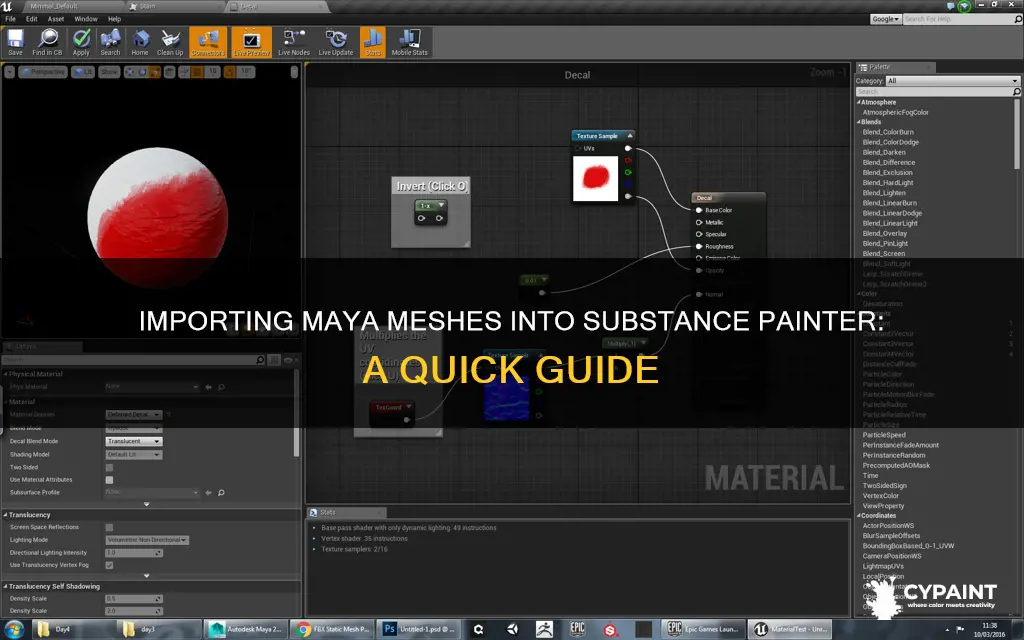Click the Substance Painter taskbar icon
Image resolution: width=1024 pixels, height=640 pixels.
tap(611, 630)
